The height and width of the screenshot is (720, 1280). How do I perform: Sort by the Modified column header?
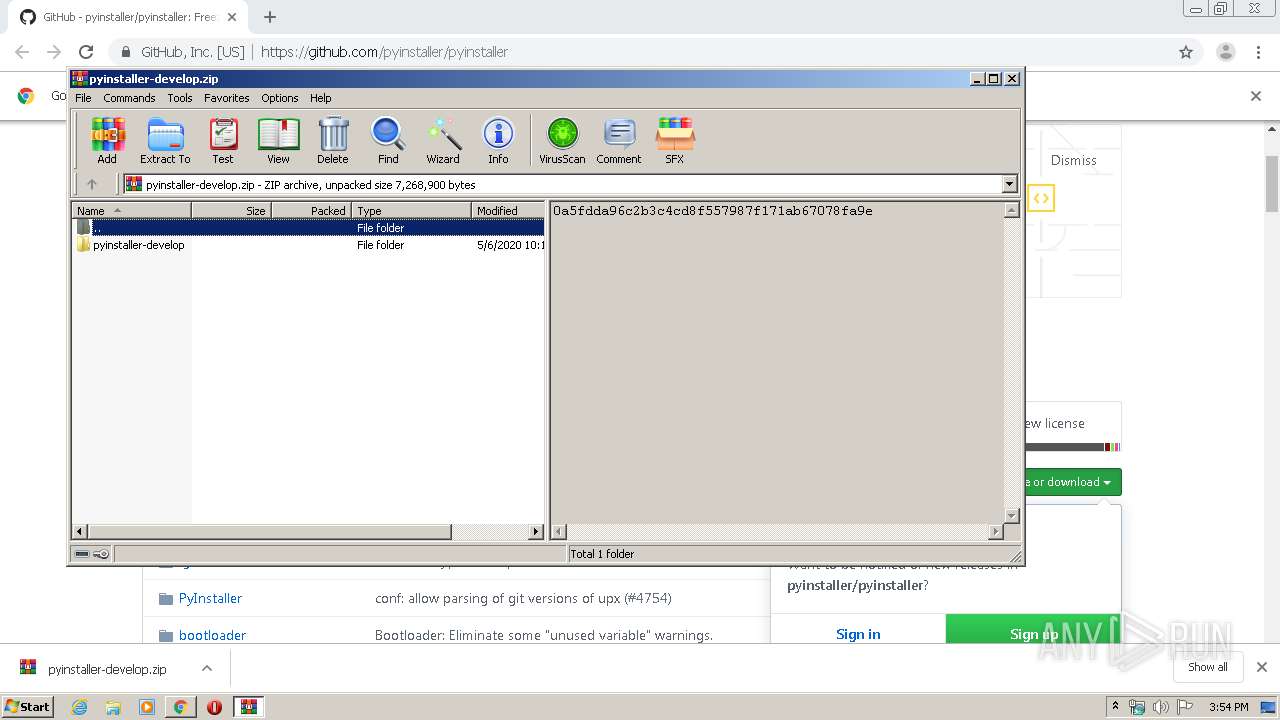pyautogui.click(x=508, y=210)
